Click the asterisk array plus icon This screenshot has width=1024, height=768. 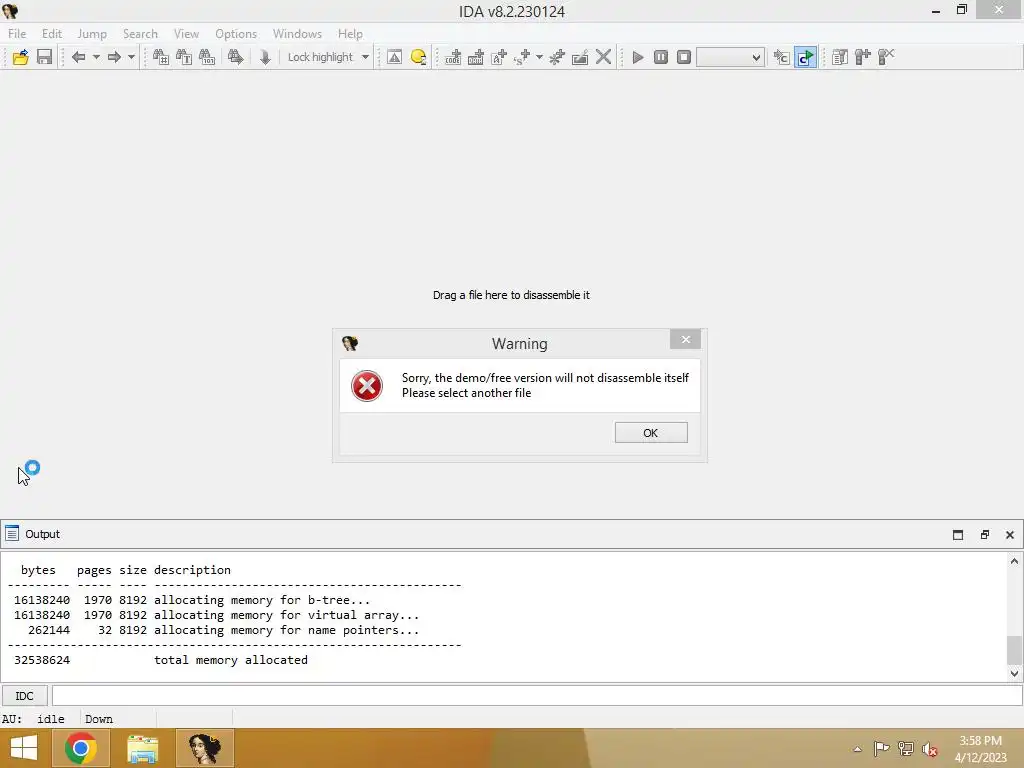(x=556, y=57)
